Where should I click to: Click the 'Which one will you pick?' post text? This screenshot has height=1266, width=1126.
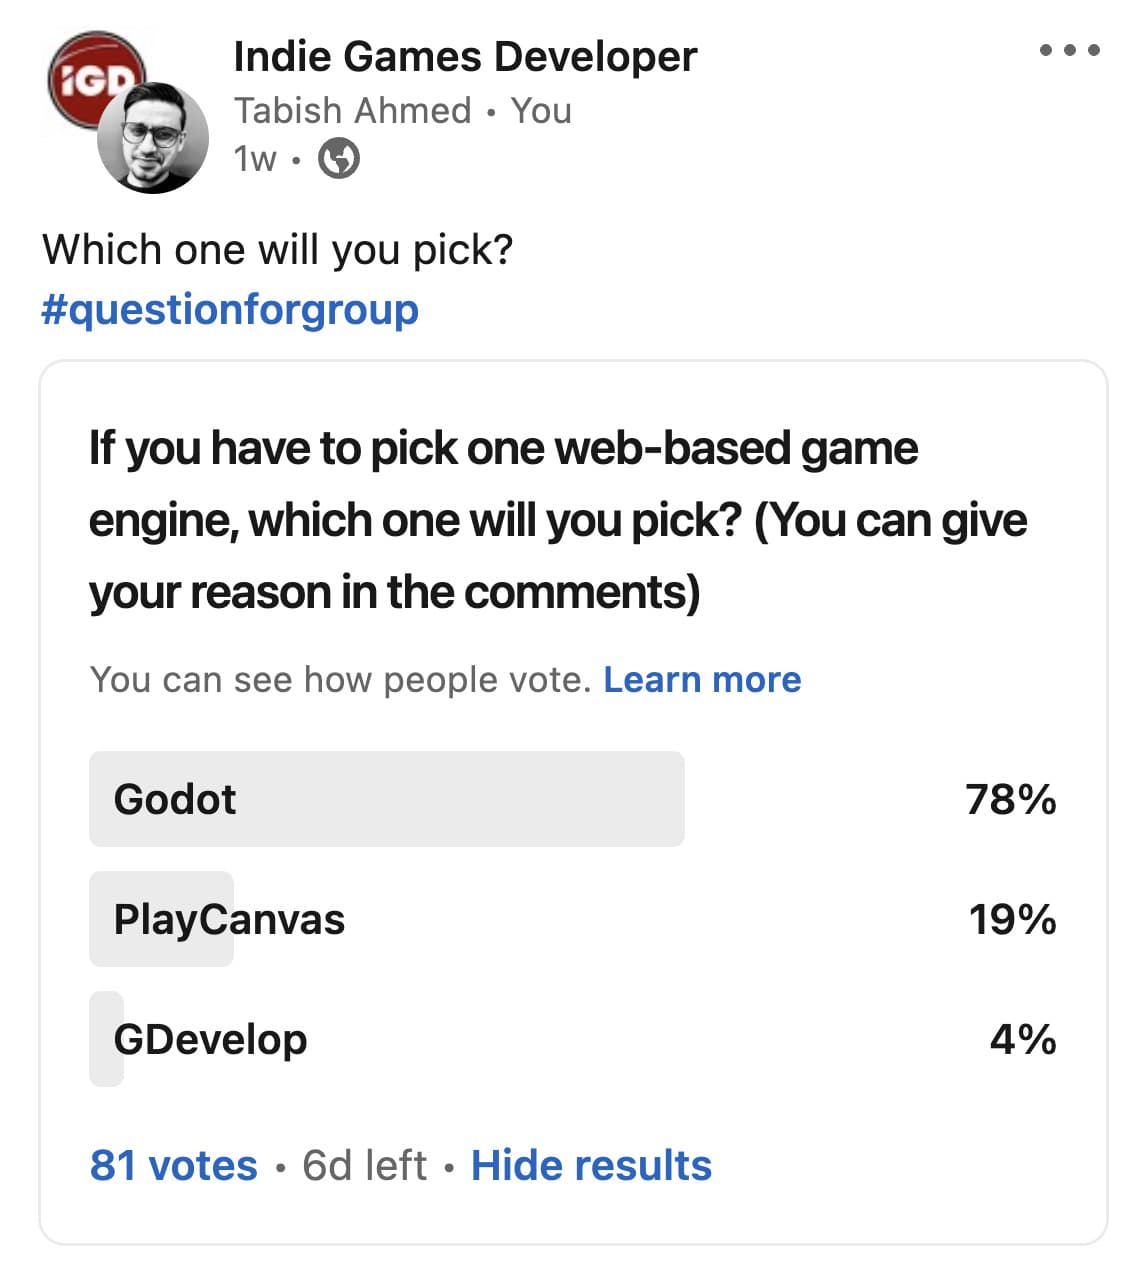point(278,250)
